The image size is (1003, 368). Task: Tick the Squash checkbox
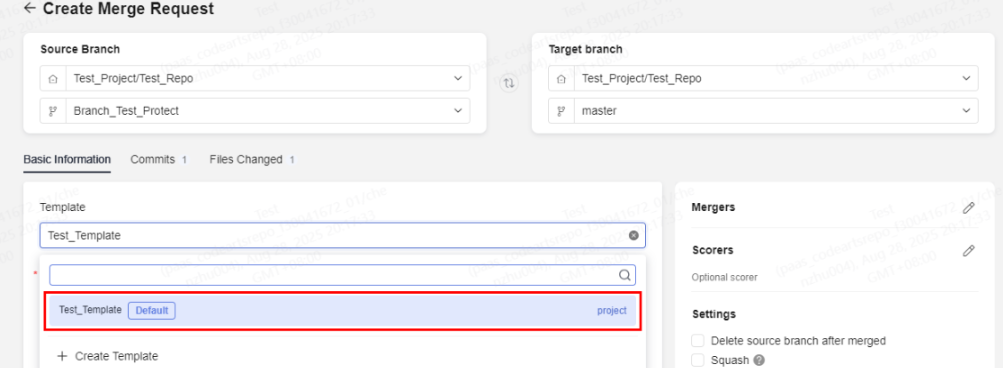(x=698, y=360)
